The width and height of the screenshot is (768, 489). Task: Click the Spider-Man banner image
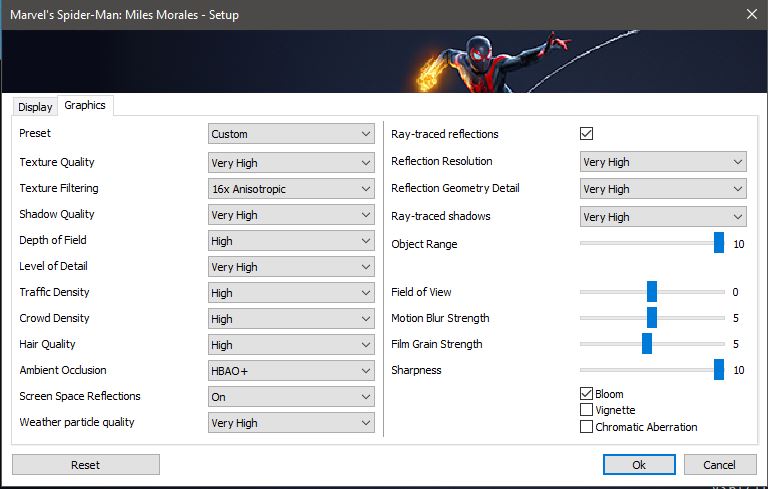(x=384, y=61)
